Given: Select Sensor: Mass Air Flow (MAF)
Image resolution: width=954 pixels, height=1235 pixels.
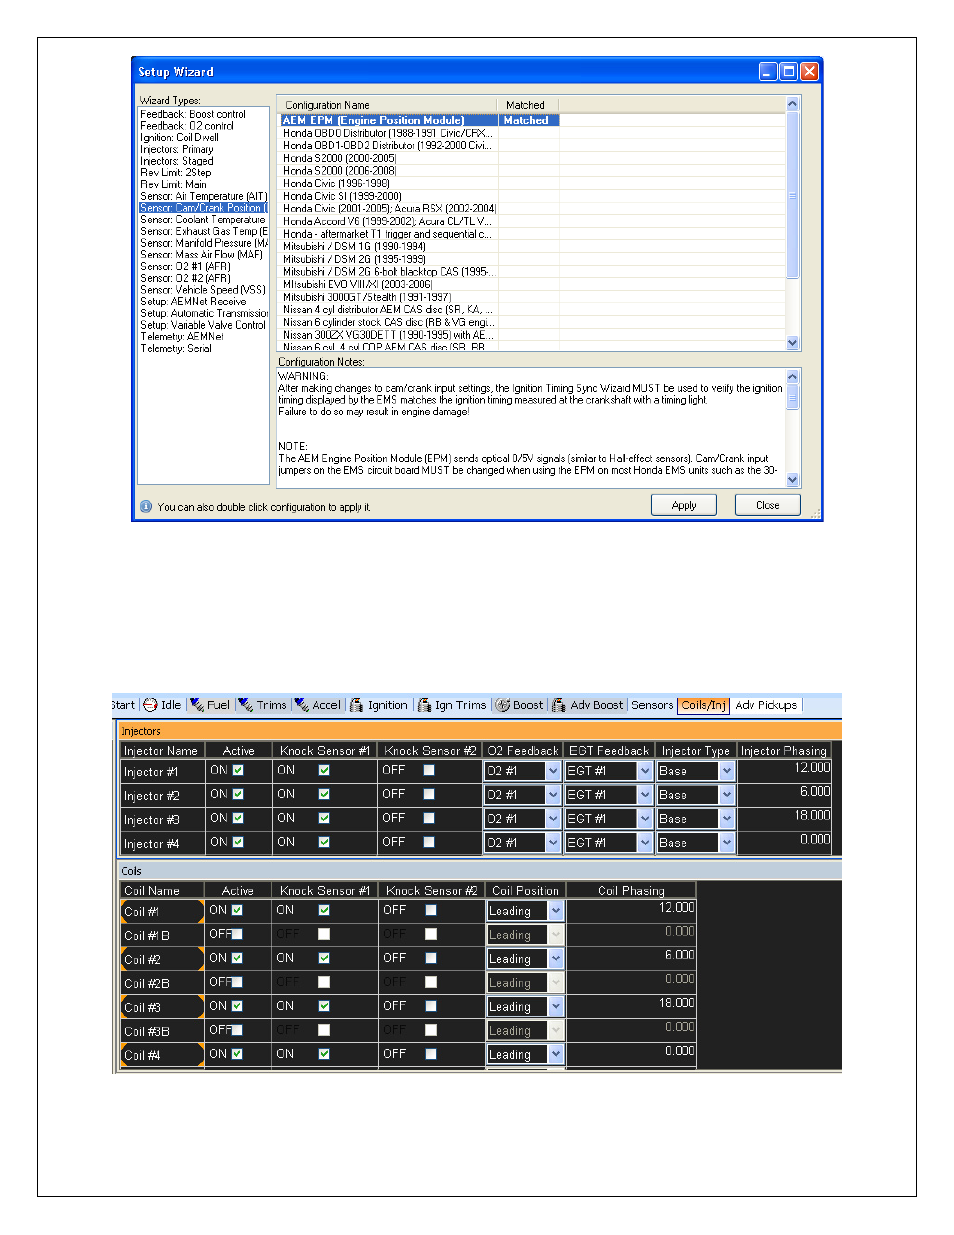Looking at the screenshot, I should (202, 255).
